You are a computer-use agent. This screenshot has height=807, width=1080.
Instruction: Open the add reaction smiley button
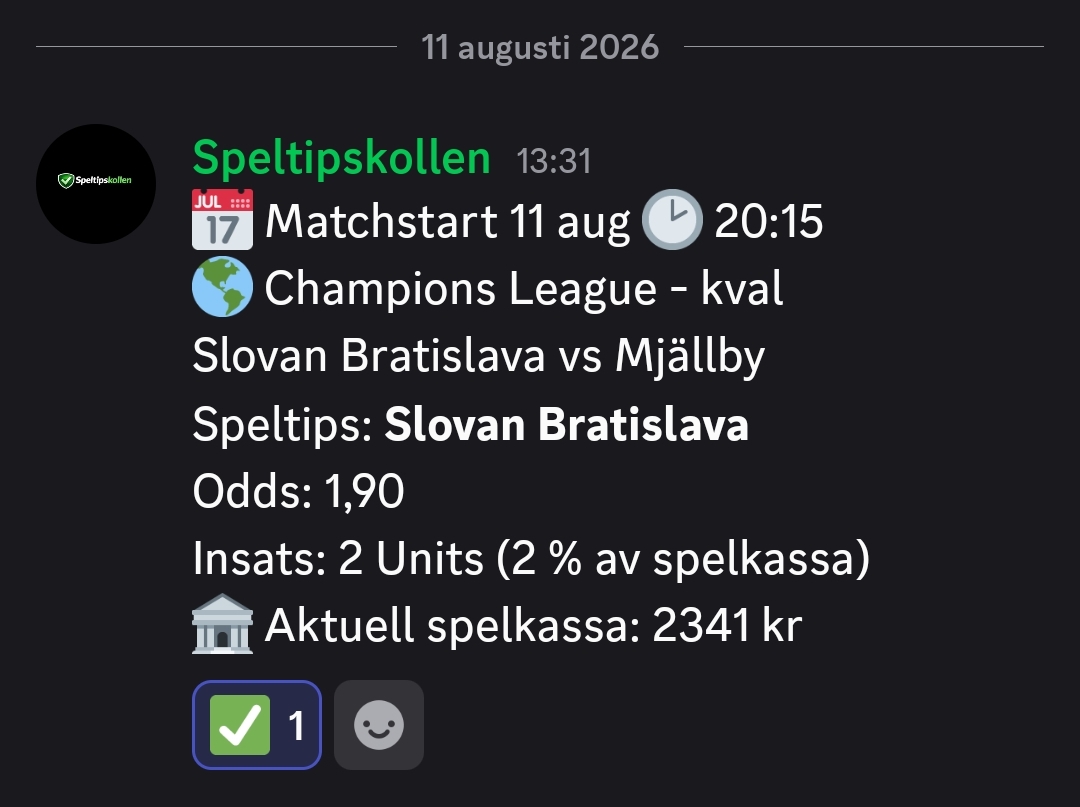point(379,725)
